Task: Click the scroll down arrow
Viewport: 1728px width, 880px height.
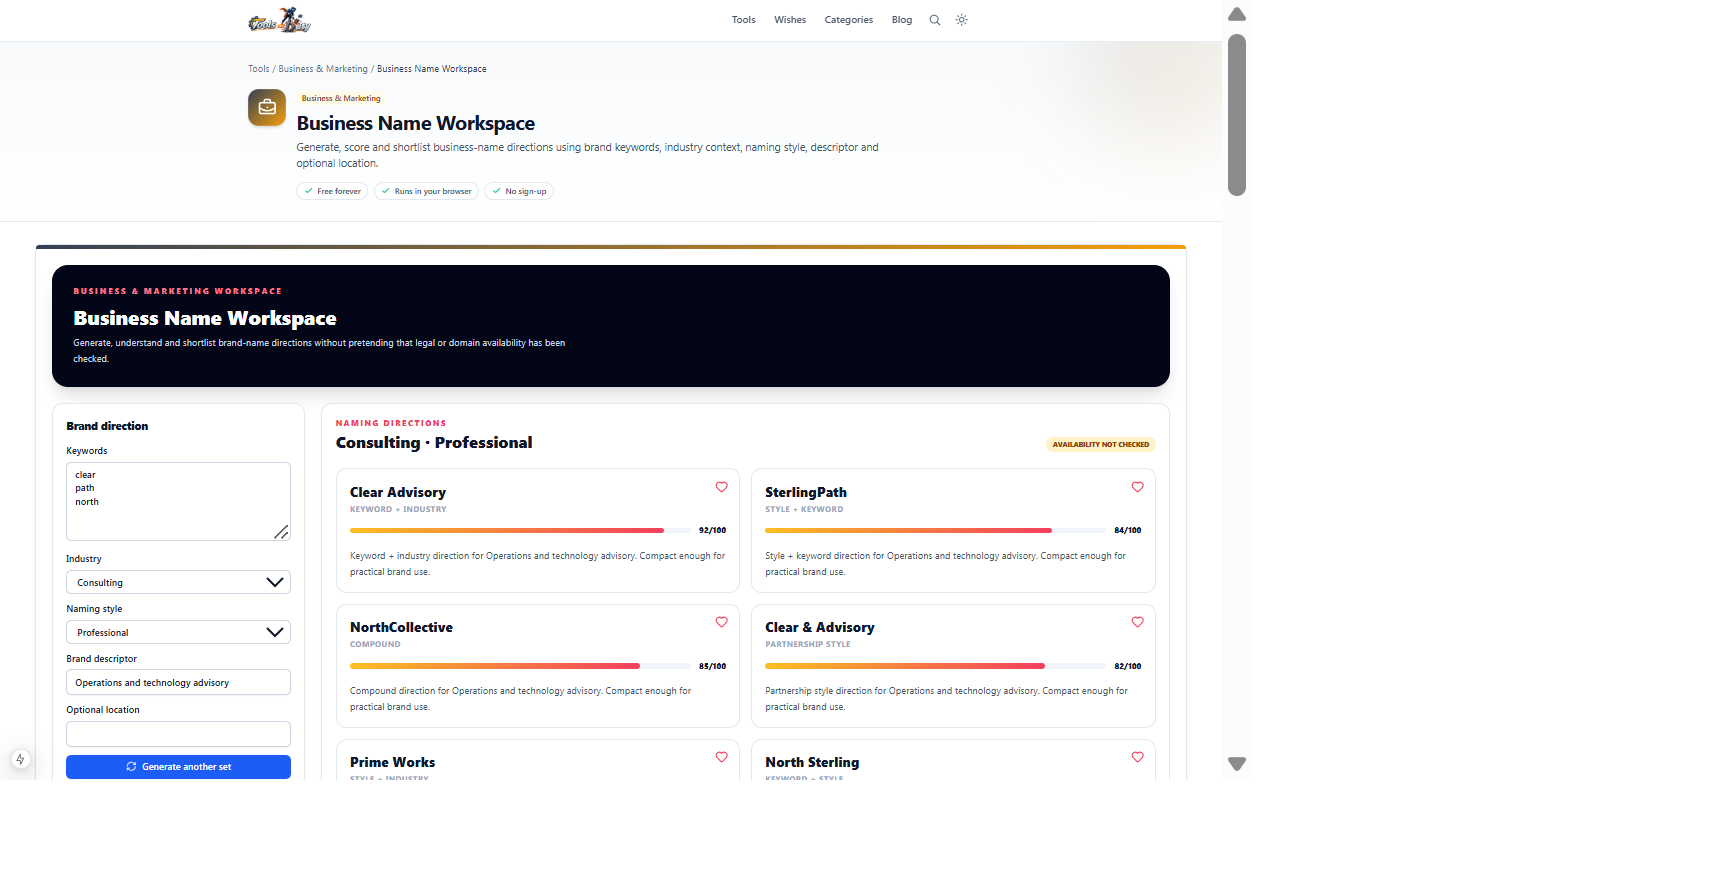Action: (1237, 764)
